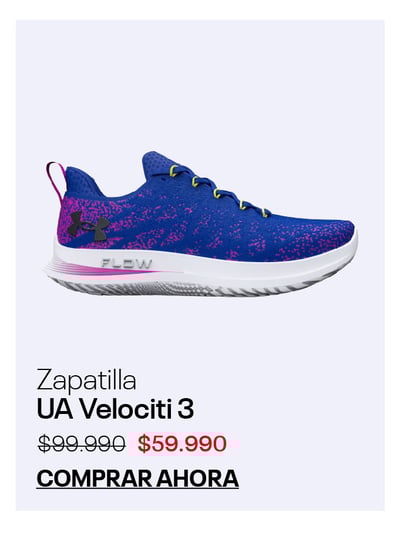
Task: Click the blue tongue of the sneaker
Action: click(156, 162)
